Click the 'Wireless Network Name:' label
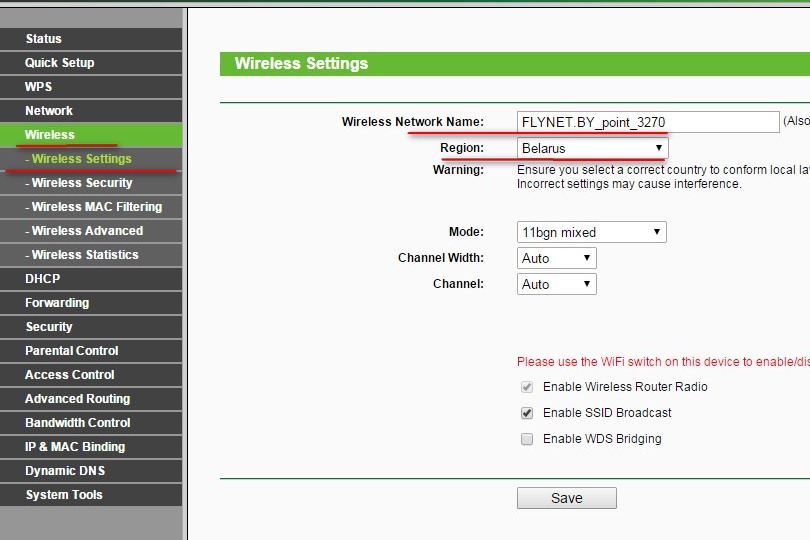 click(413, 122)
